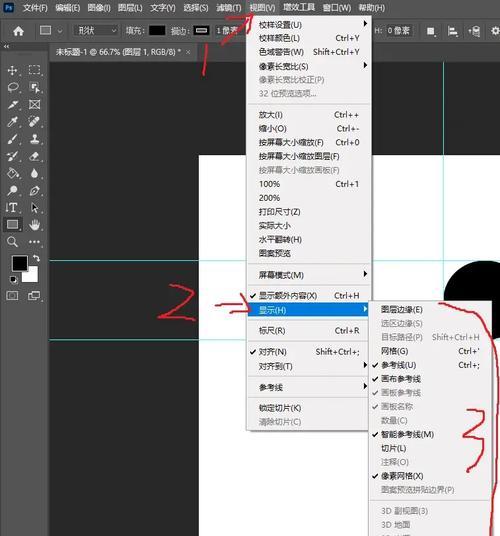Expand the 校样设置(U) submenu
The width and height of the screenshot is (500, 536).
pyautogui.click(x=308, y=25)
